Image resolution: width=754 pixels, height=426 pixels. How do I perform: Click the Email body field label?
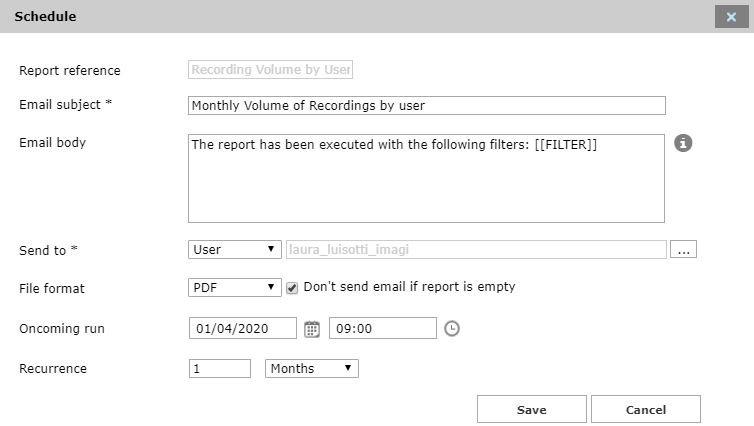(x=53, y=143)
